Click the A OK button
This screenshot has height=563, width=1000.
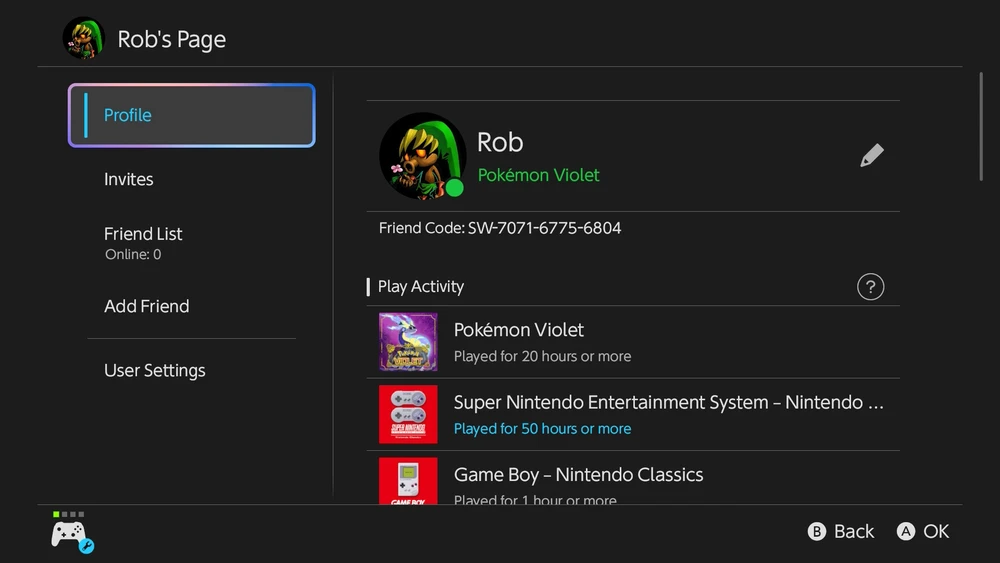[x=923, y=531]
